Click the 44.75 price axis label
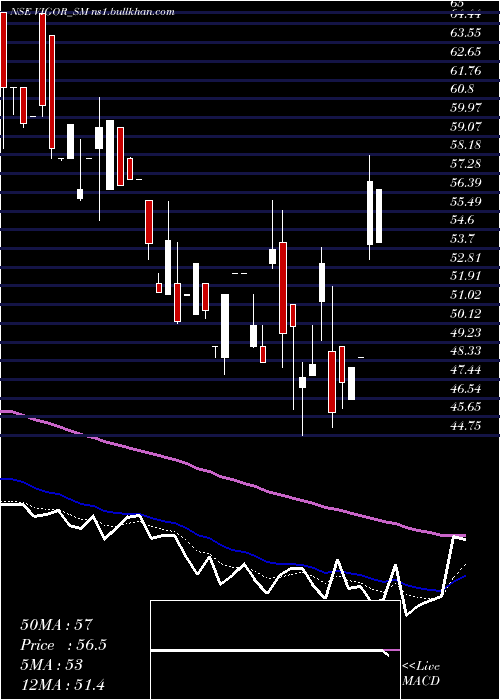The width and height of the screenshot is (500, 700). click(x=466, y=426)
